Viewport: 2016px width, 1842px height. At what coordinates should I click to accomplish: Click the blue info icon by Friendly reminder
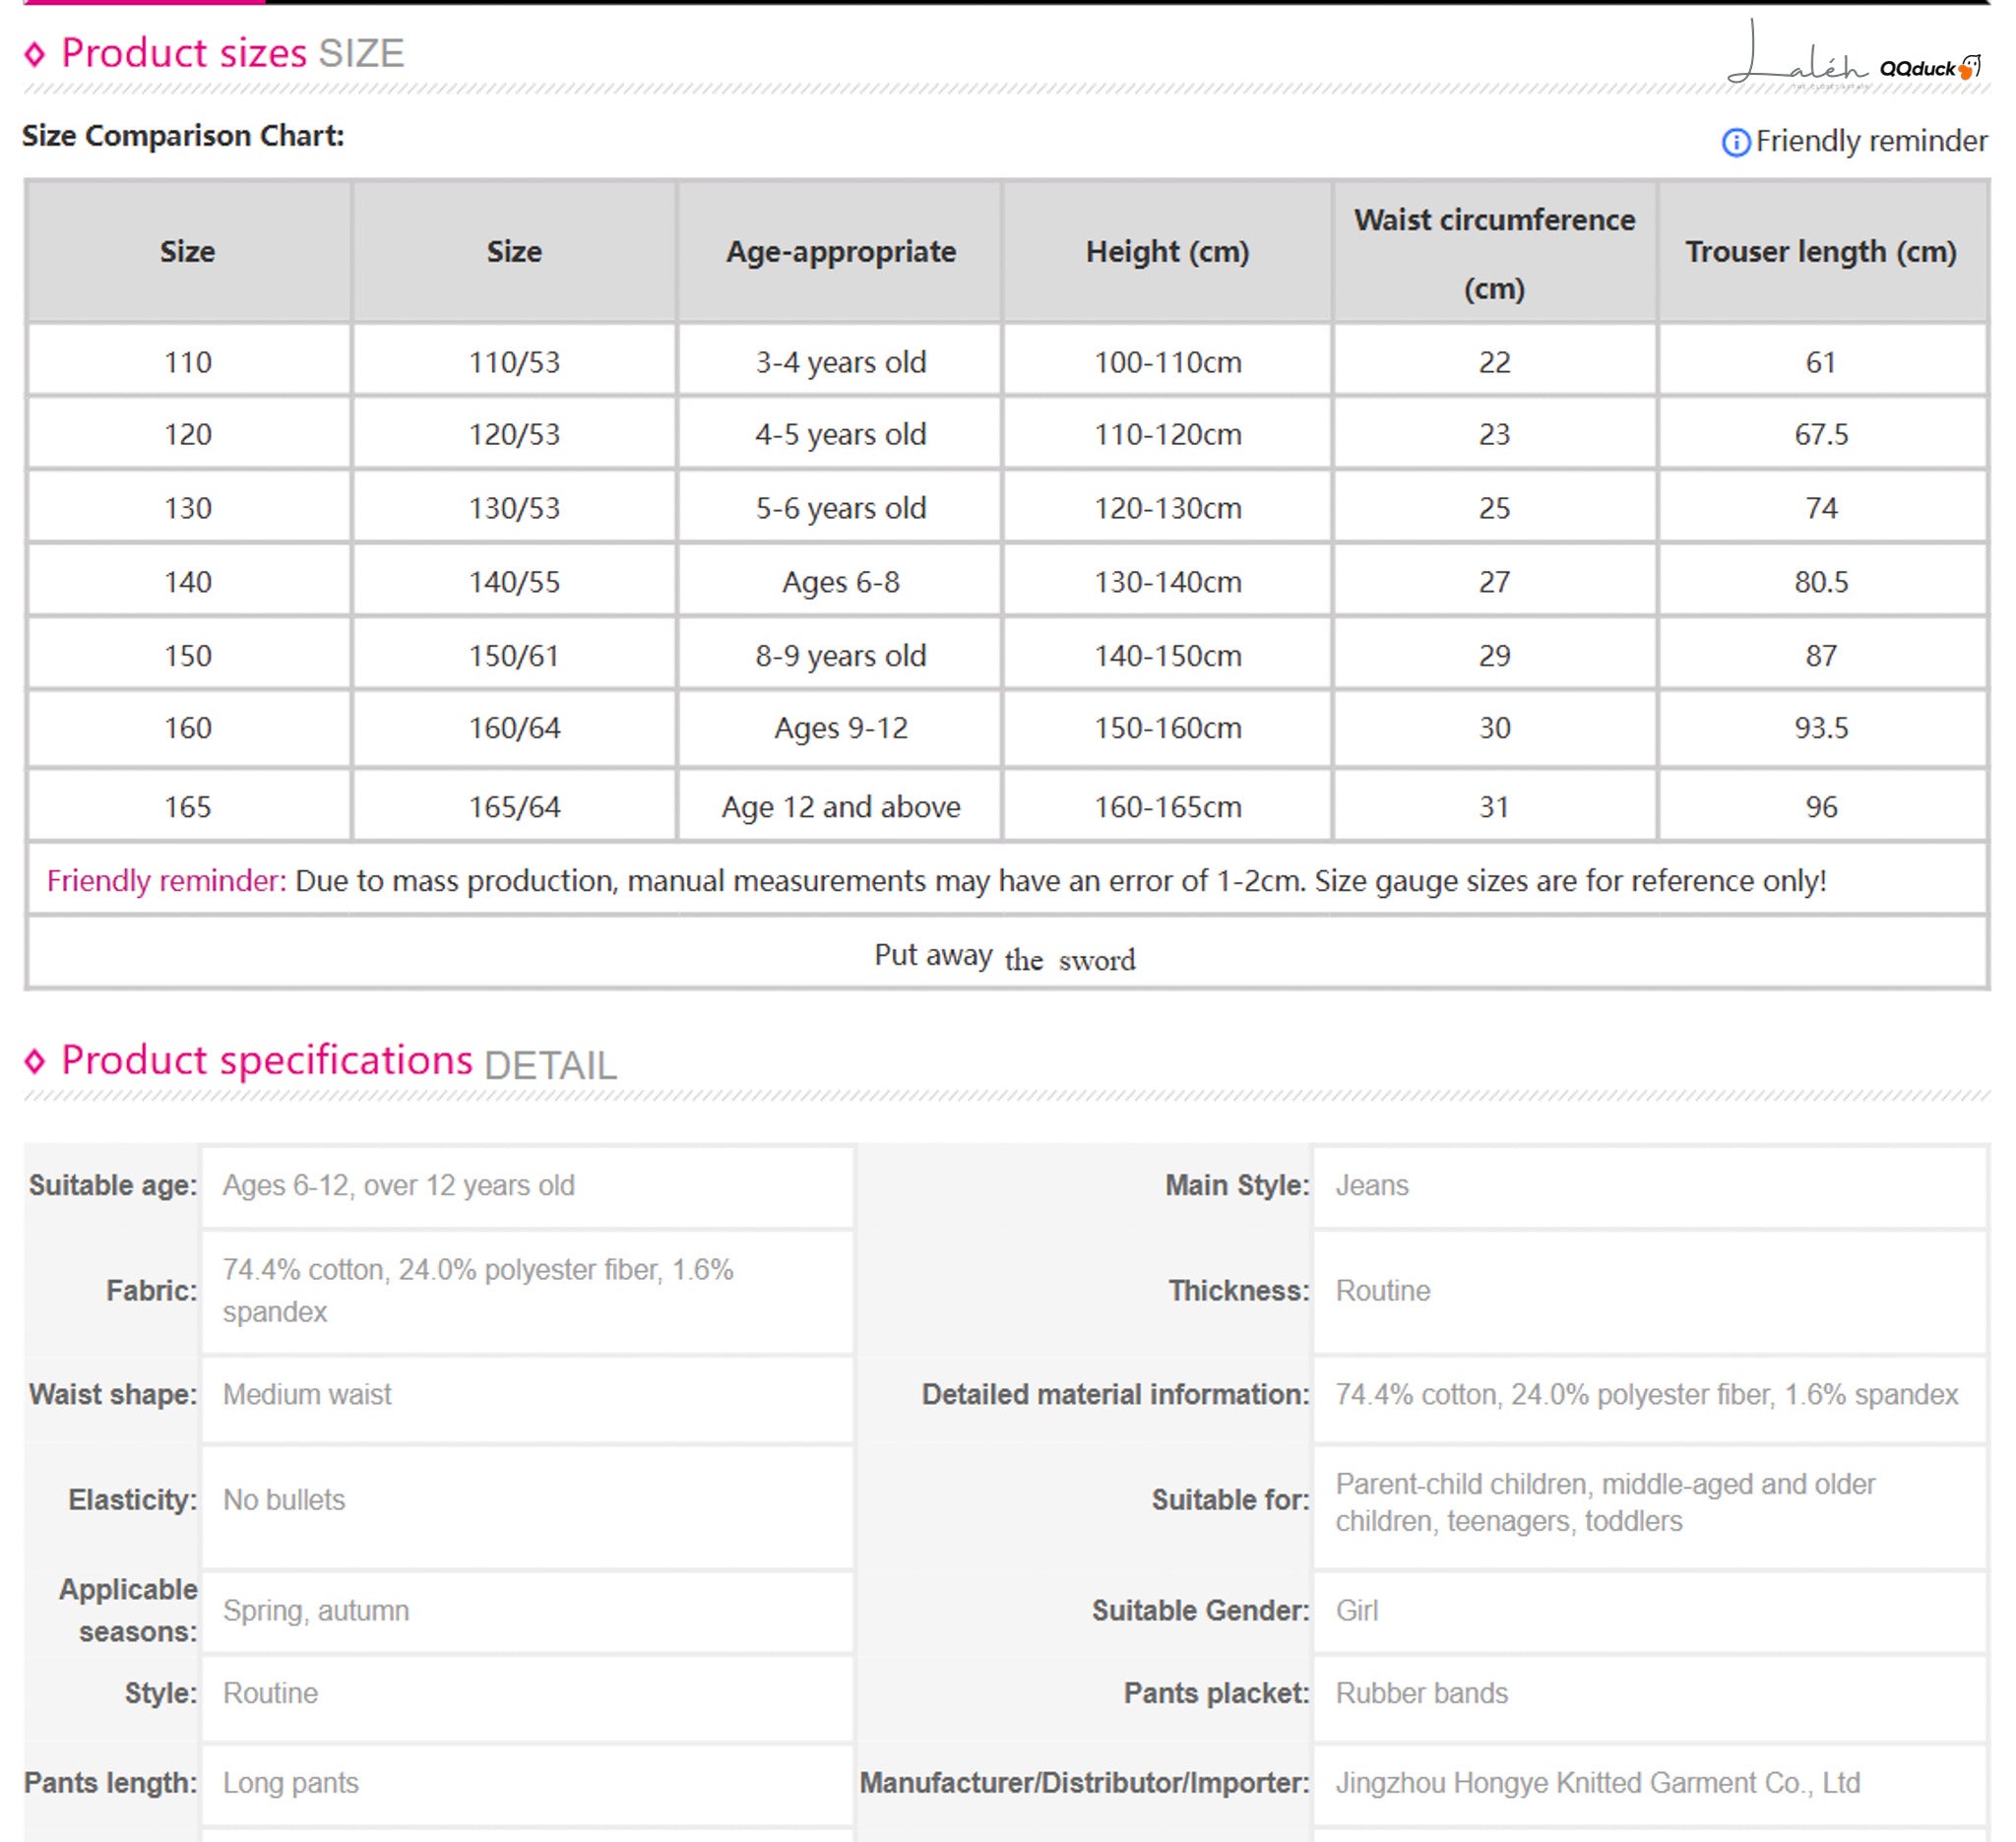click(1735, 142)
